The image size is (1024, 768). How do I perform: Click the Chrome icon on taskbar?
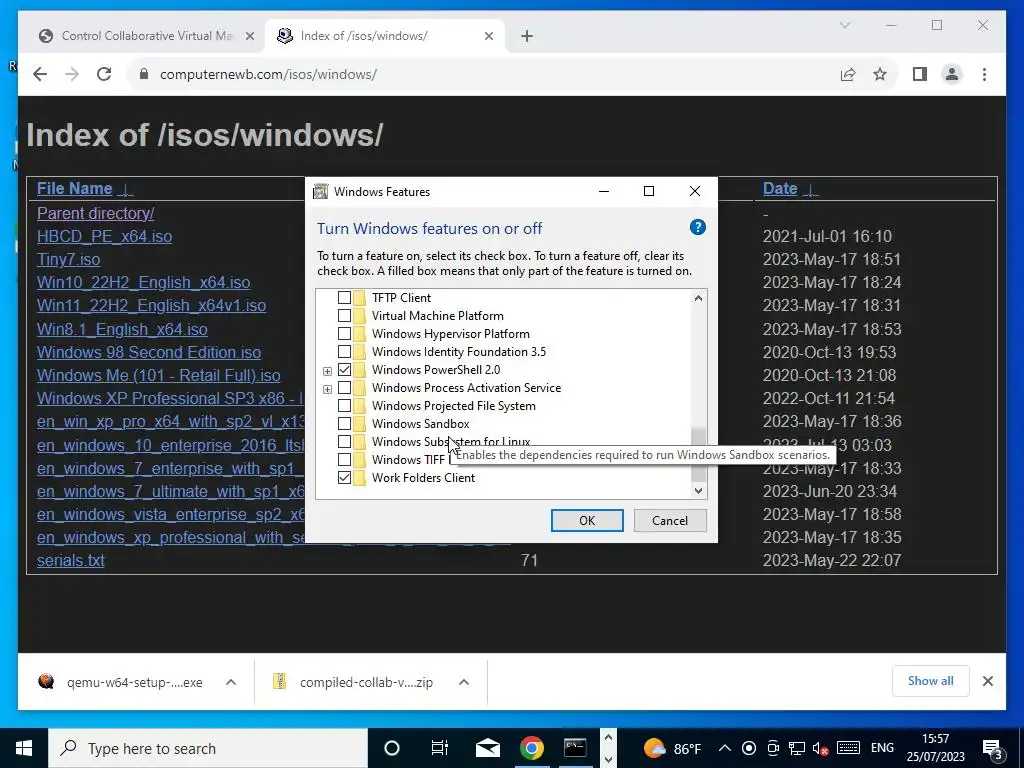[532, 748]
